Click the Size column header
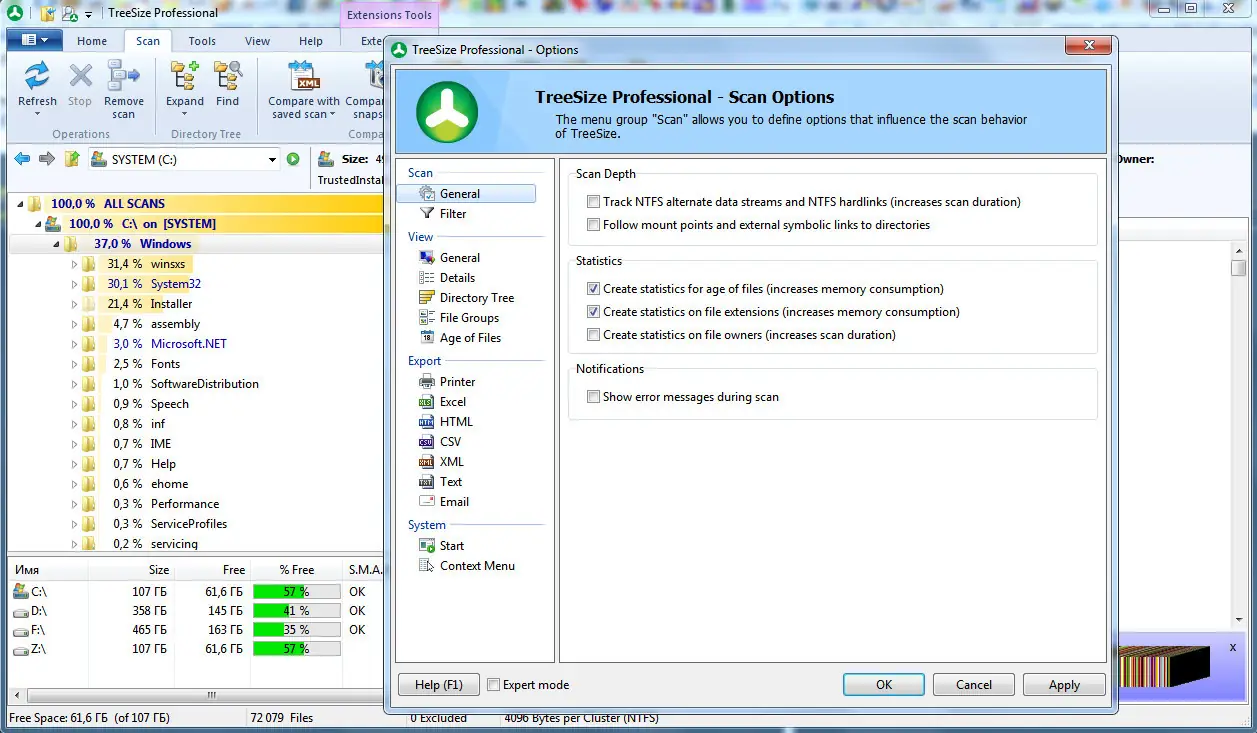The height and width of the screenshot is (733, 1257). tap(131, 570)
